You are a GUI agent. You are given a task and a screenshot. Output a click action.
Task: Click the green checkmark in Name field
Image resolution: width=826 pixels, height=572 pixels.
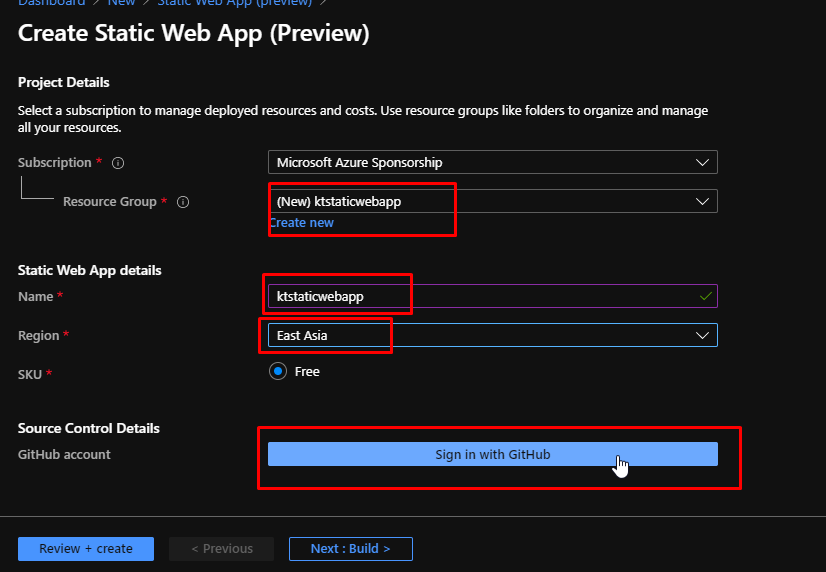(705, 296)
